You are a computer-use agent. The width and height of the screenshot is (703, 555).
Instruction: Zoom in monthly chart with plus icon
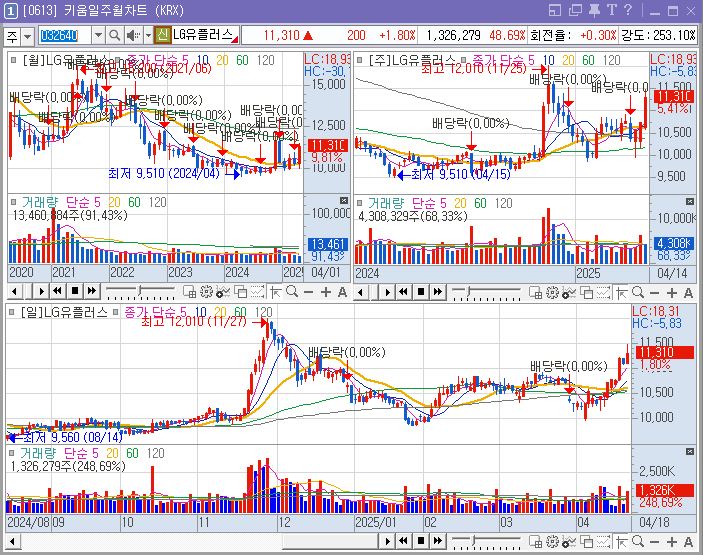click(x=326, y=293)
